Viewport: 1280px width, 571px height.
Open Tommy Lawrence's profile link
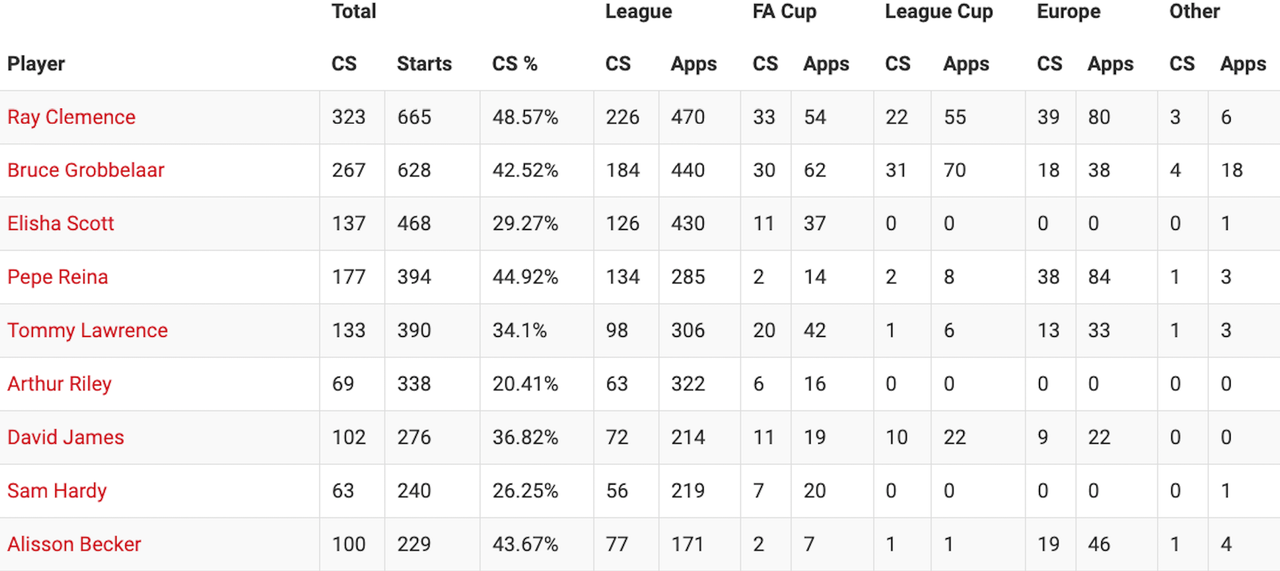pos(87,331)
